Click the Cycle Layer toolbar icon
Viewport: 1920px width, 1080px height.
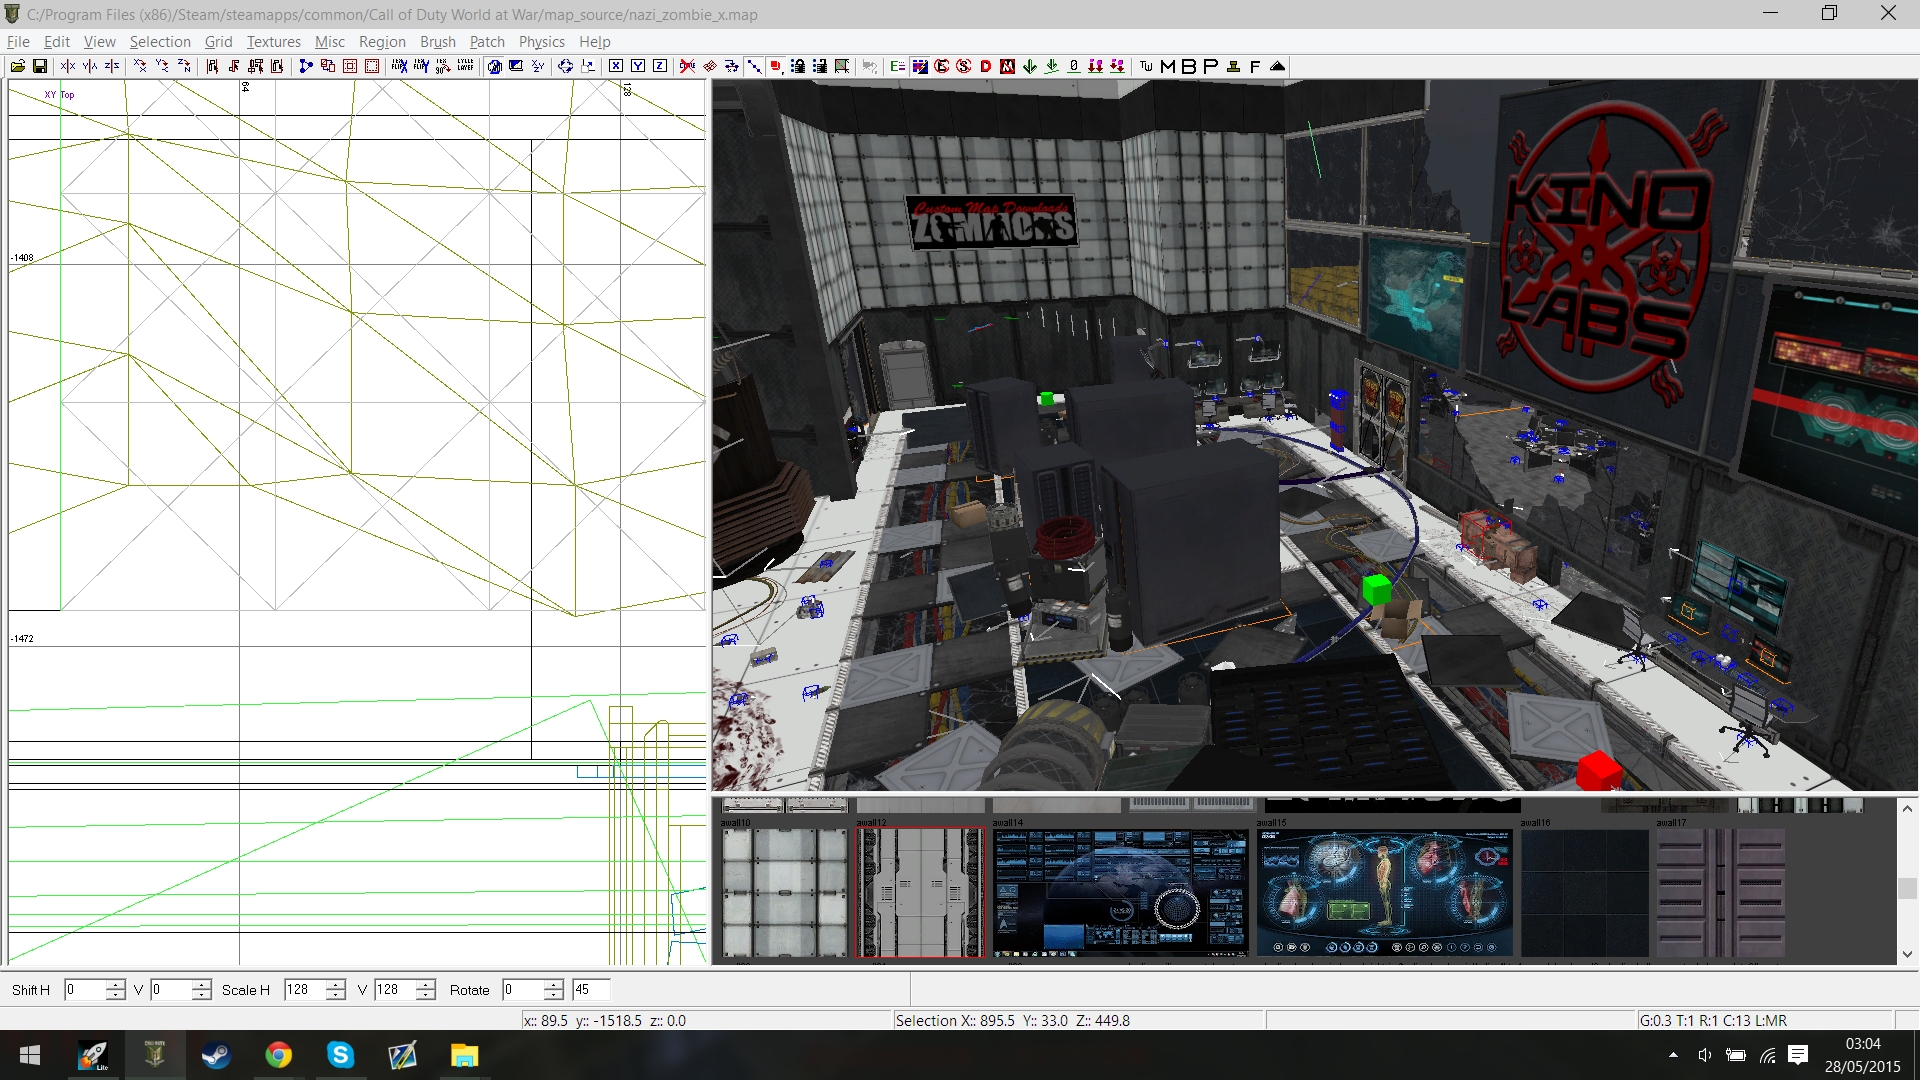465,66
